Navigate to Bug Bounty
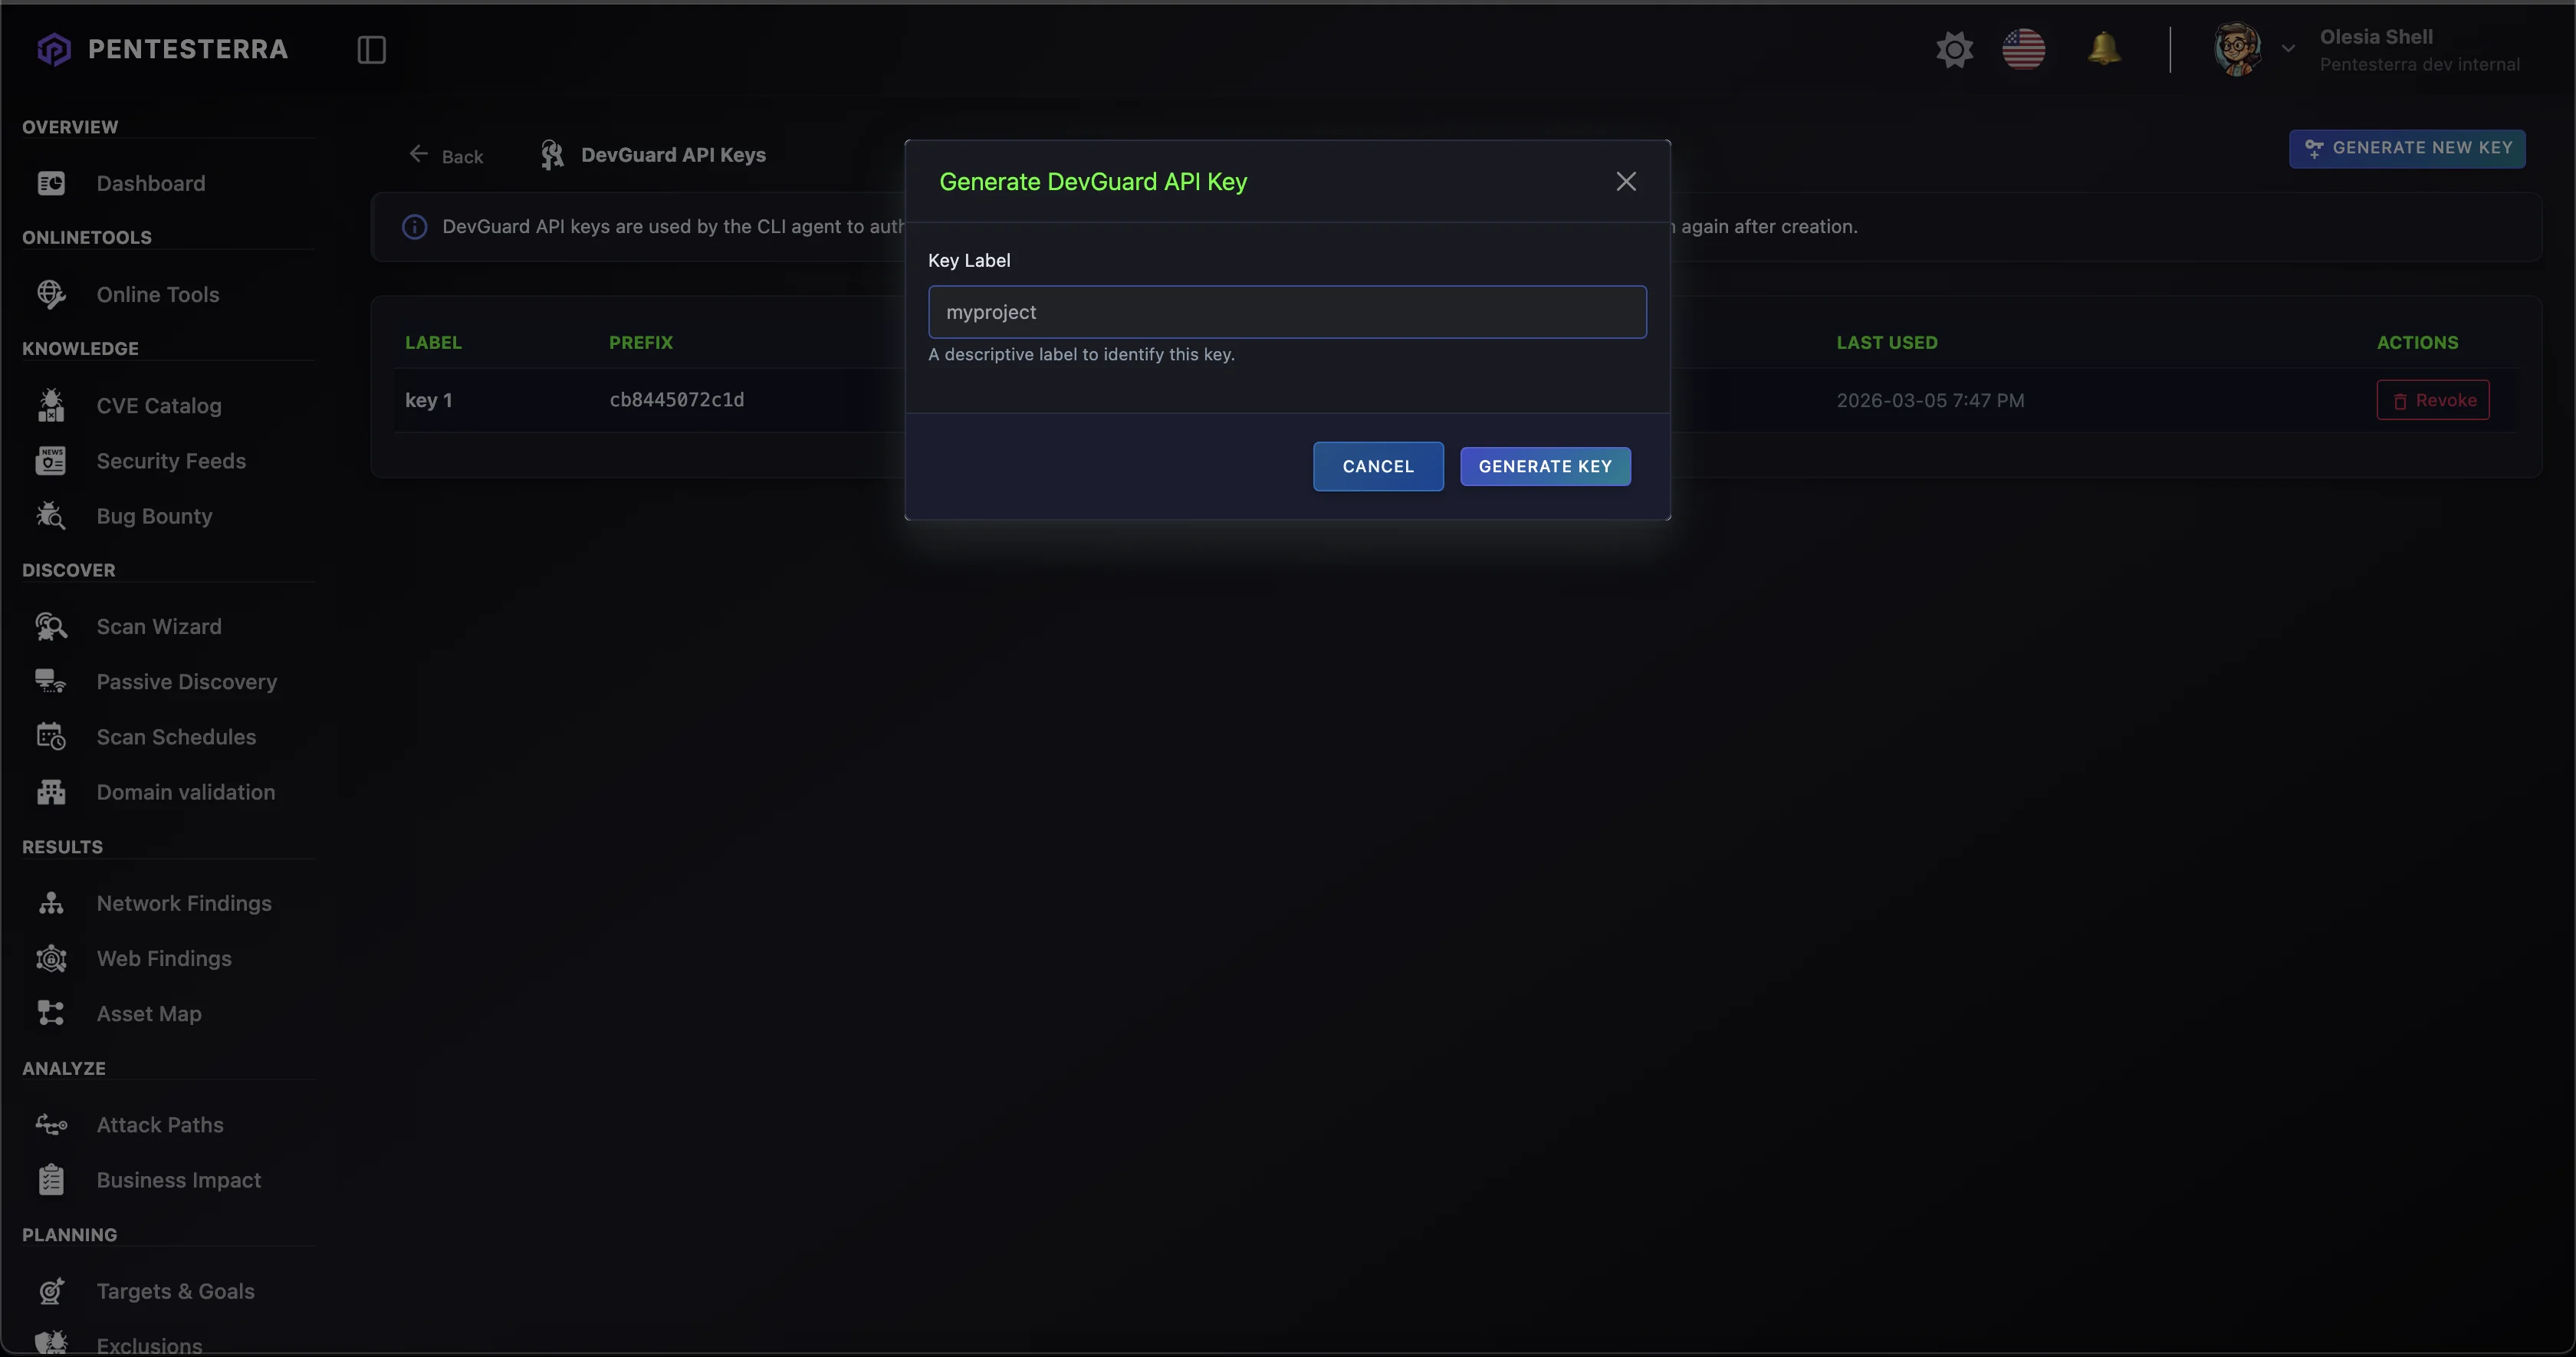Image resolution: width=2576 pixels, height=1357 pixels. 154,516
